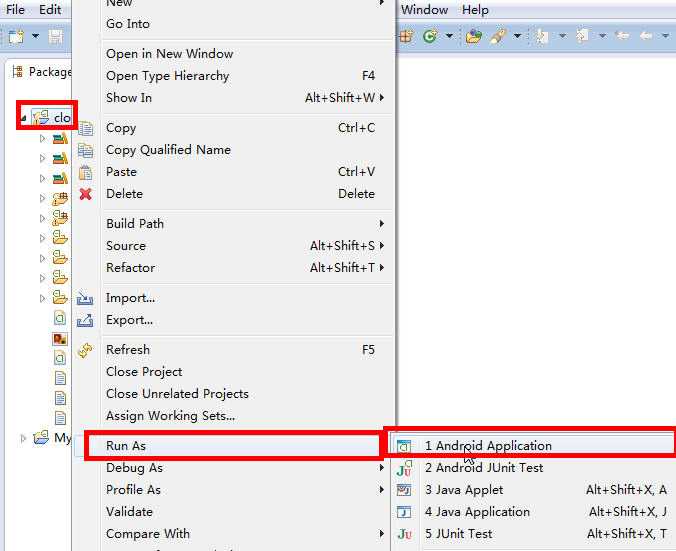Select the image file icon in the tree
The height and width of the screenshot is (551, 676).
click(60, 339)
